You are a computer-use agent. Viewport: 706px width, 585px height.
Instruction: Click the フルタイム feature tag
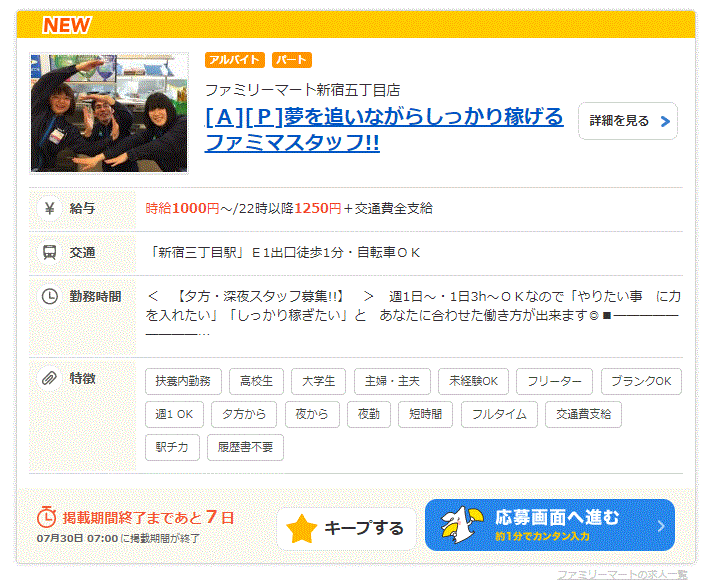499,414
